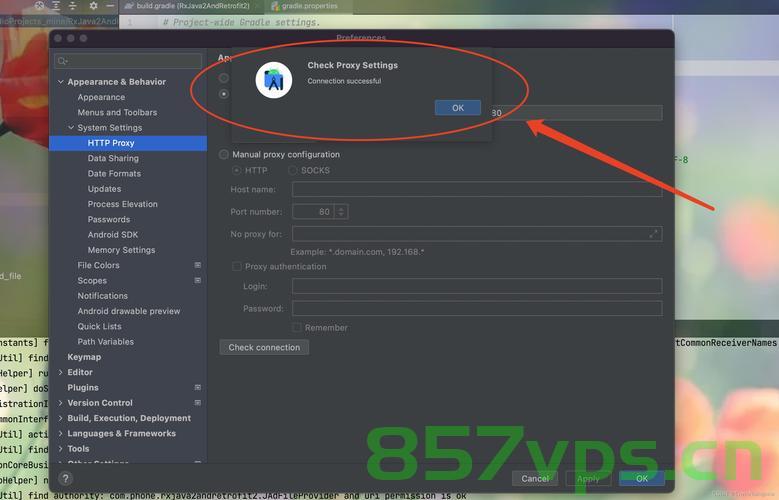Open Plugins settings
Image resolution: width=779 pixels, height=500 pixels.
(x=83, y=388)
